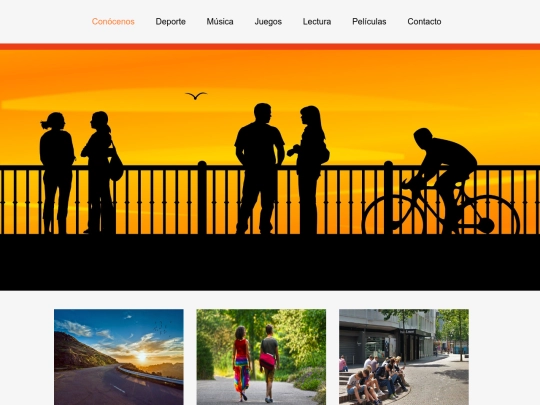Click the Lectura navigation link
This screenshot has height=405, width=540.
[317, 22]
